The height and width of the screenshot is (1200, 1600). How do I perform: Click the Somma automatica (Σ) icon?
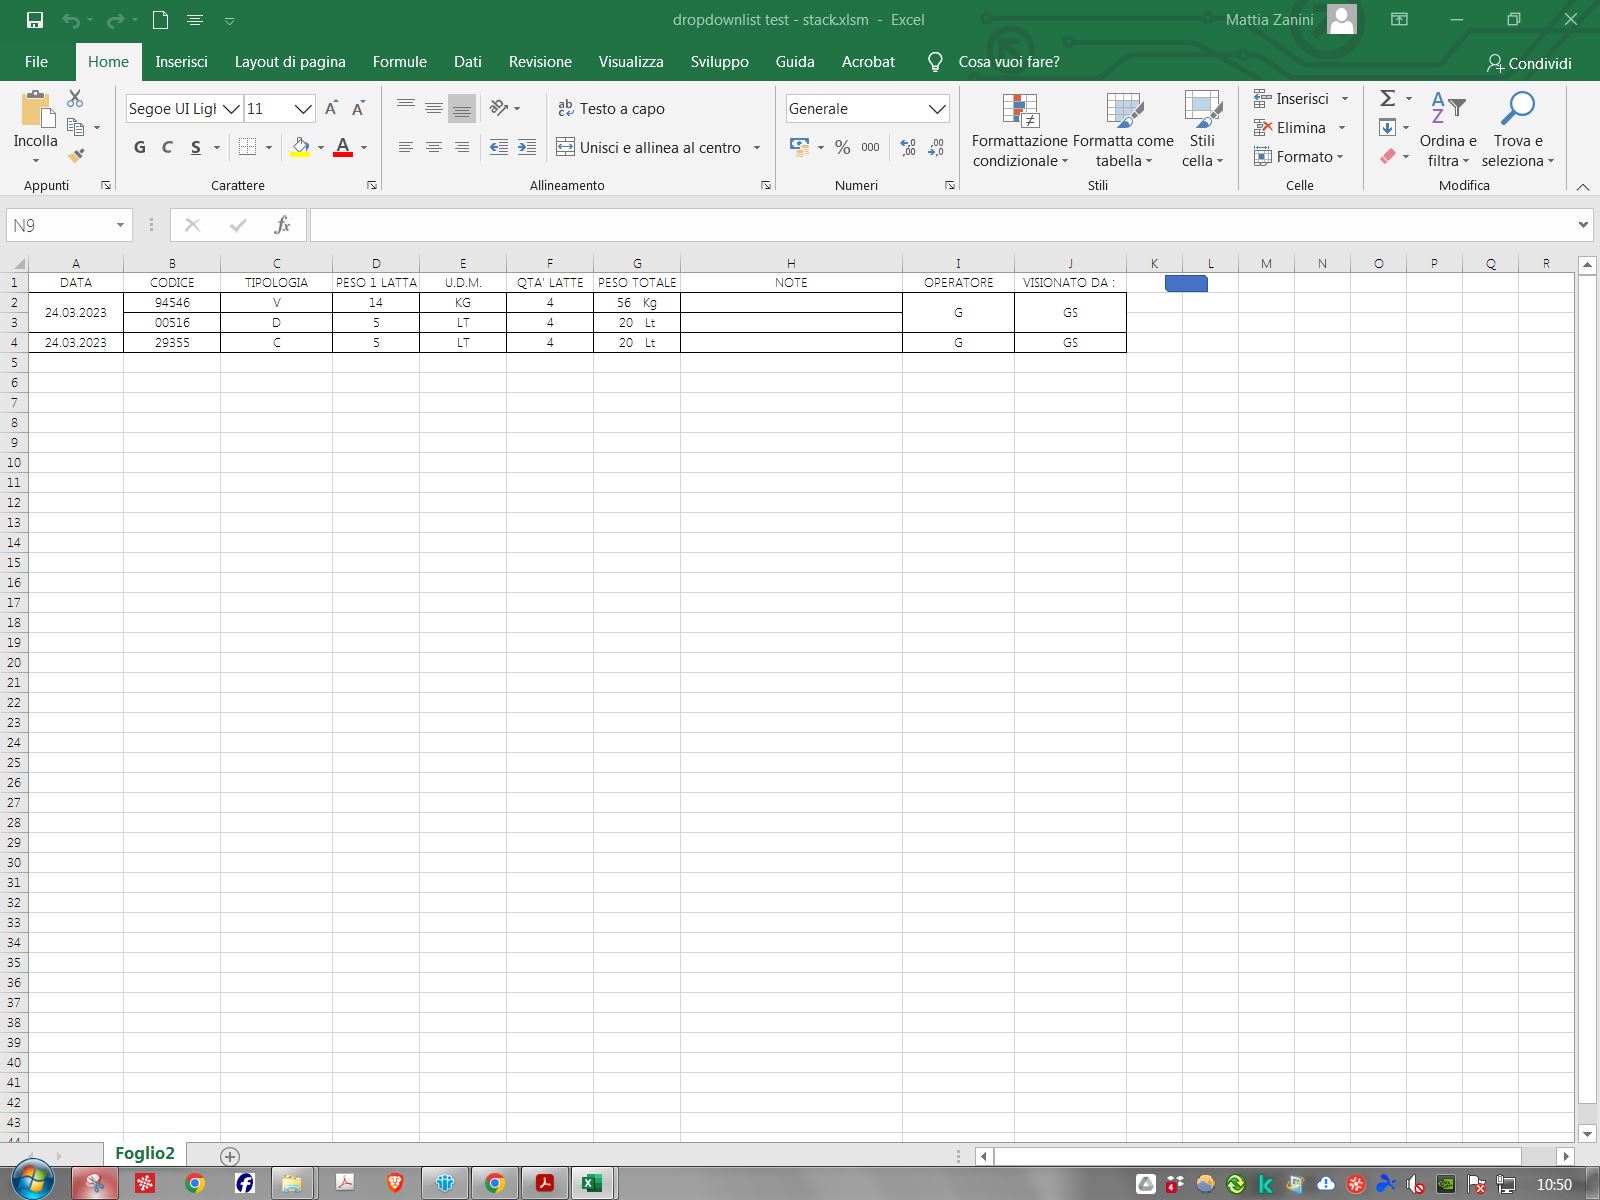pos(1387,98)
